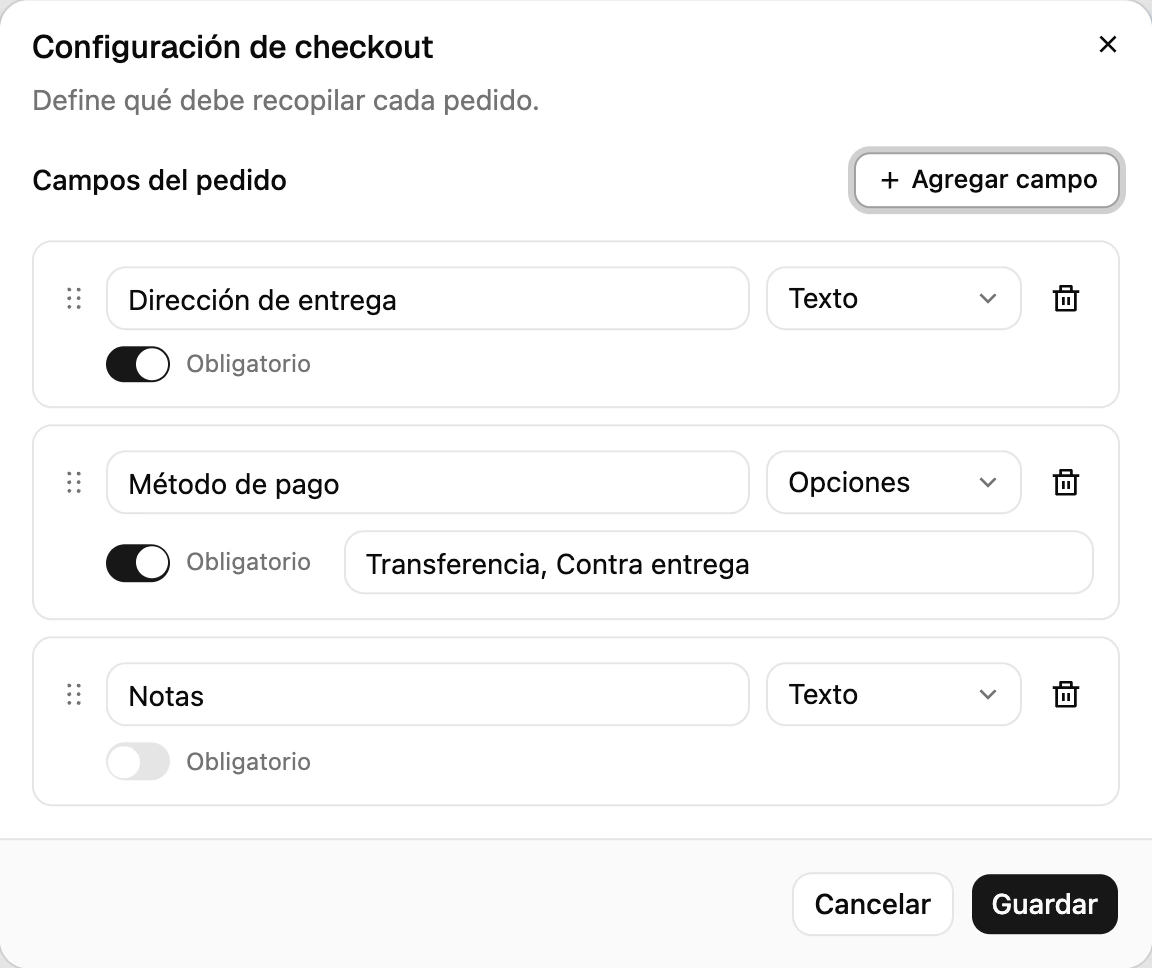
Task: Edit the Dirección de entrega name field
Action: point(428,298)
